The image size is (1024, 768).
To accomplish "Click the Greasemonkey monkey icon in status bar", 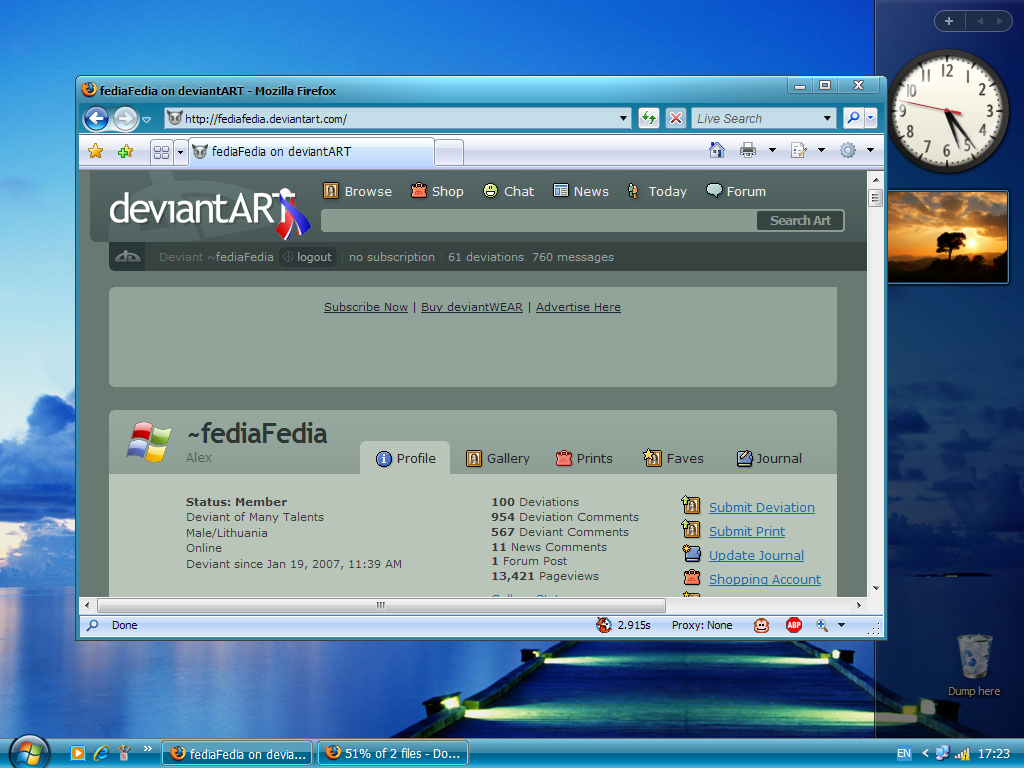I will click(x=761, y=625).
